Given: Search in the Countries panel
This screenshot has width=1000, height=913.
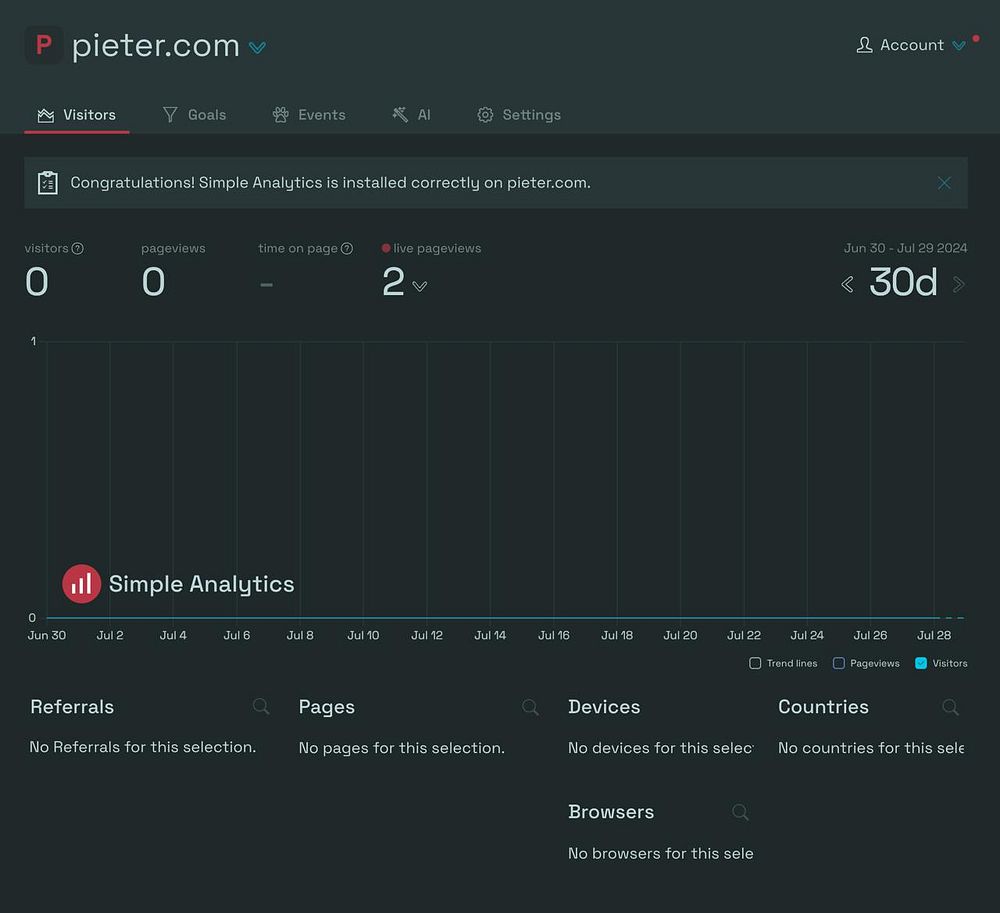Looking at the screenshot, I should 950,707.
